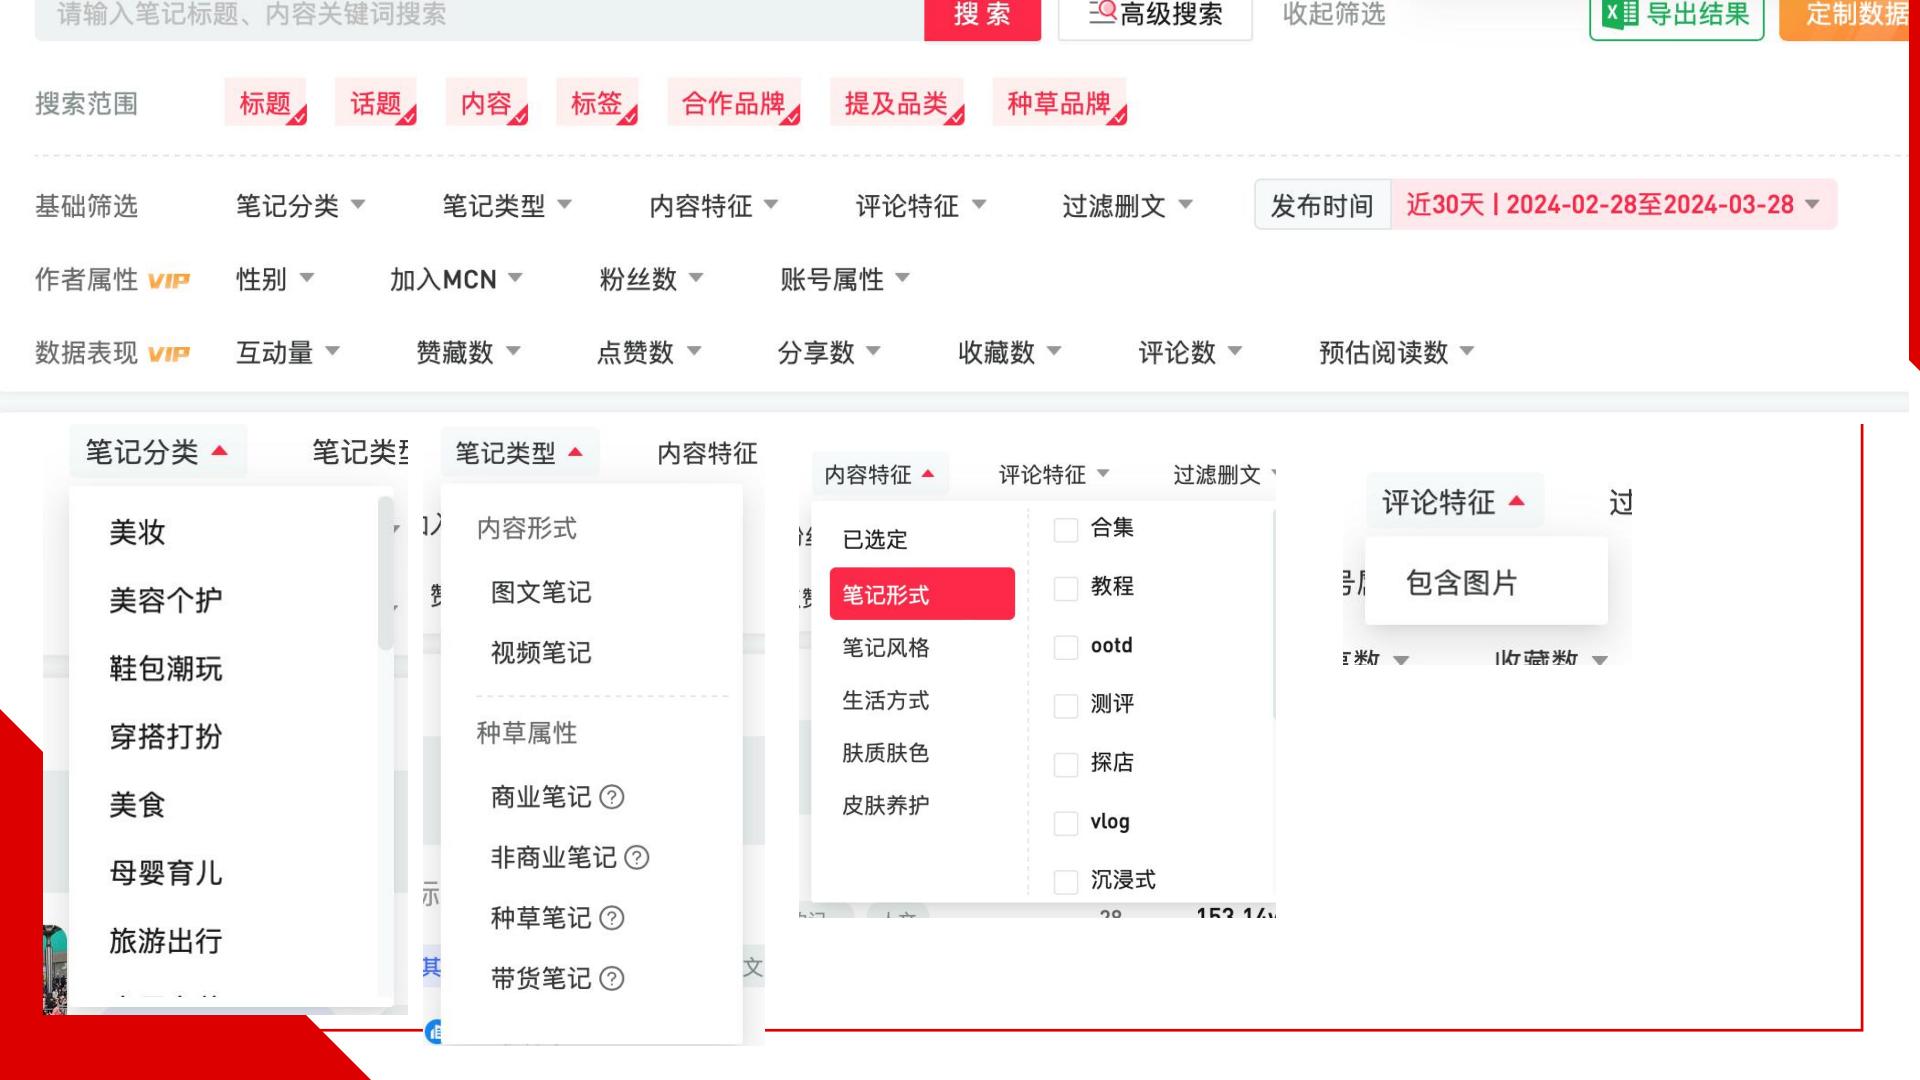Click the VIP badge beside 作者属性
The height and width of the screenshot is (1080, 1920).
point(168,281)
